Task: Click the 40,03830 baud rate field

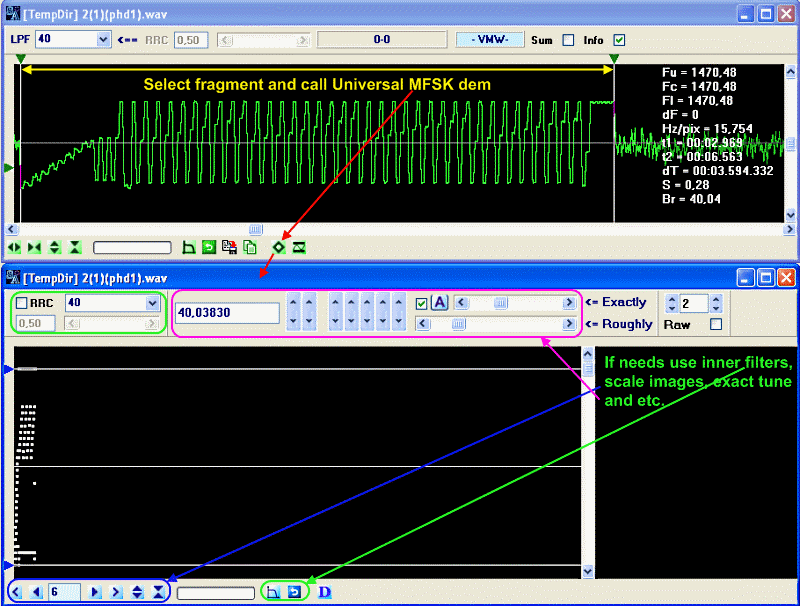Action: coord(227,313)
